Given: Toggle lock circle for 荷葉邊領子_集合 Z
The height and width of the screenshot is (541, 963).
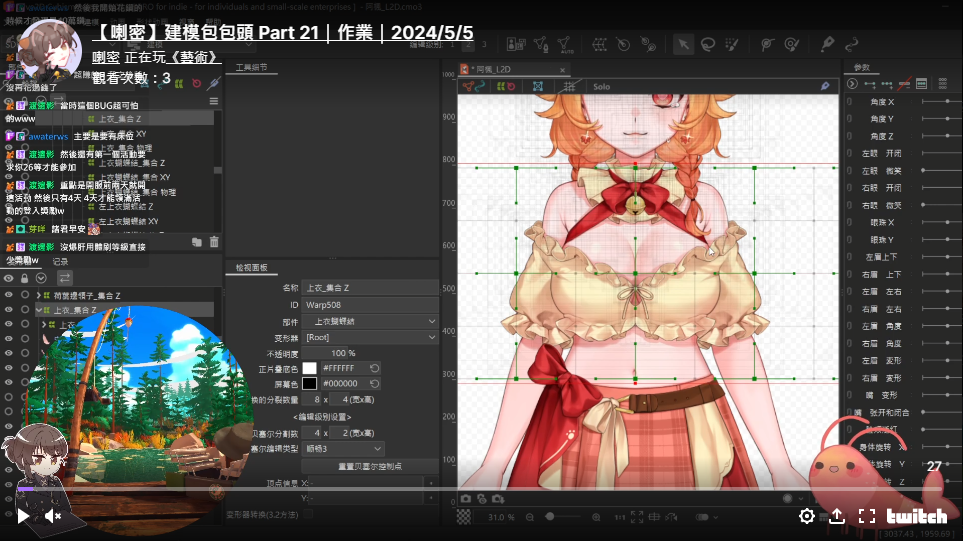Looking at the screenshot, I should 25,295.
